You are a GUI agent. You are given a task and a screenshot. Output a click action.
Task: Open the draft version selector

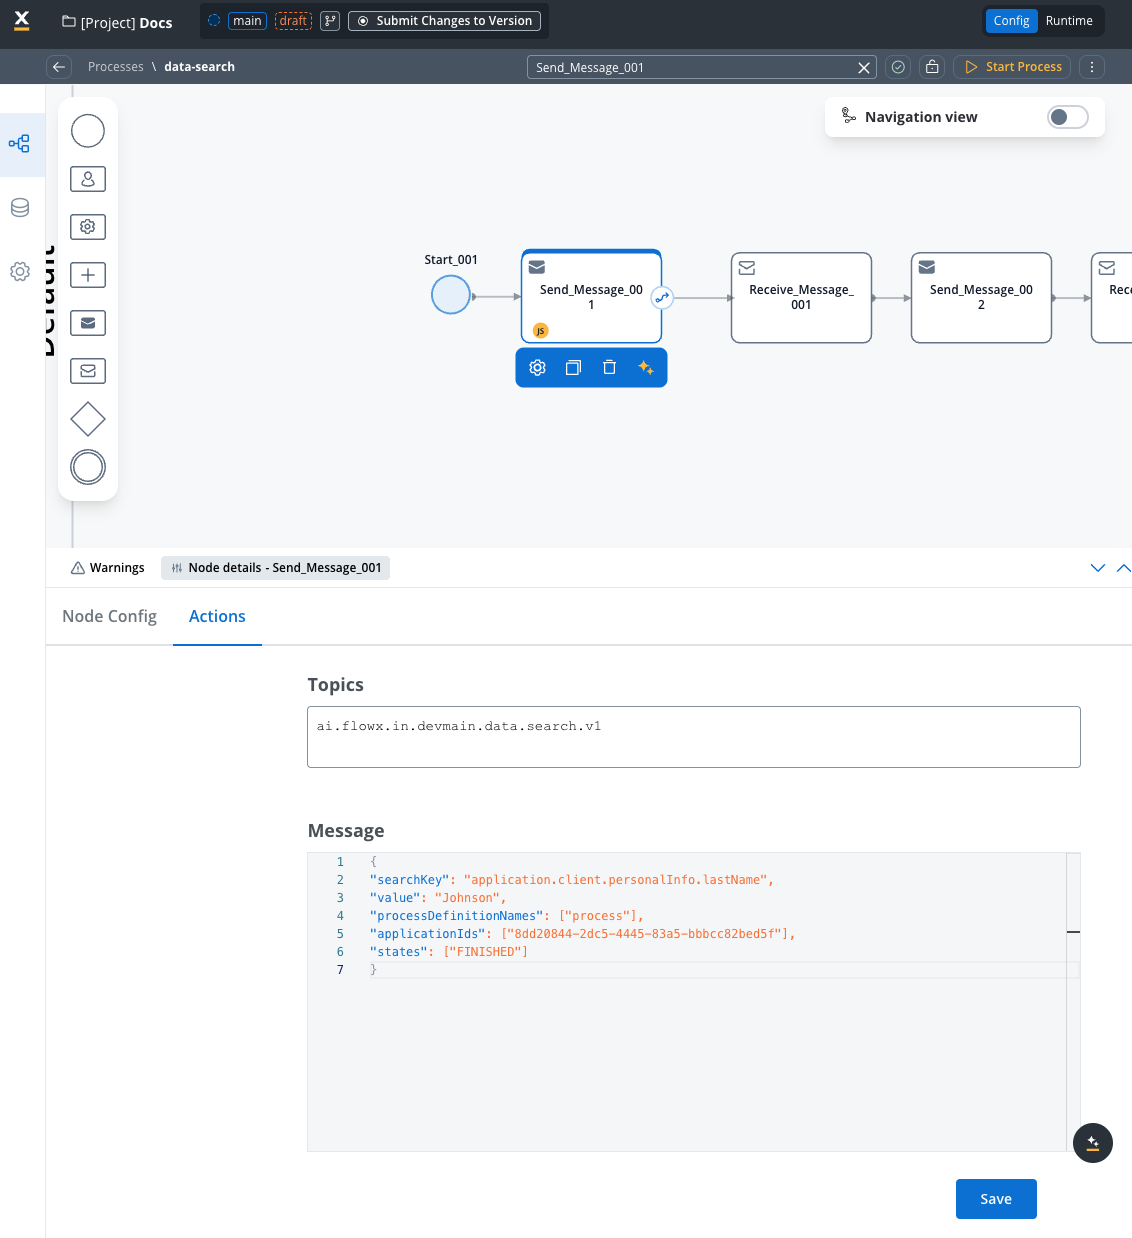pos(293,21)
